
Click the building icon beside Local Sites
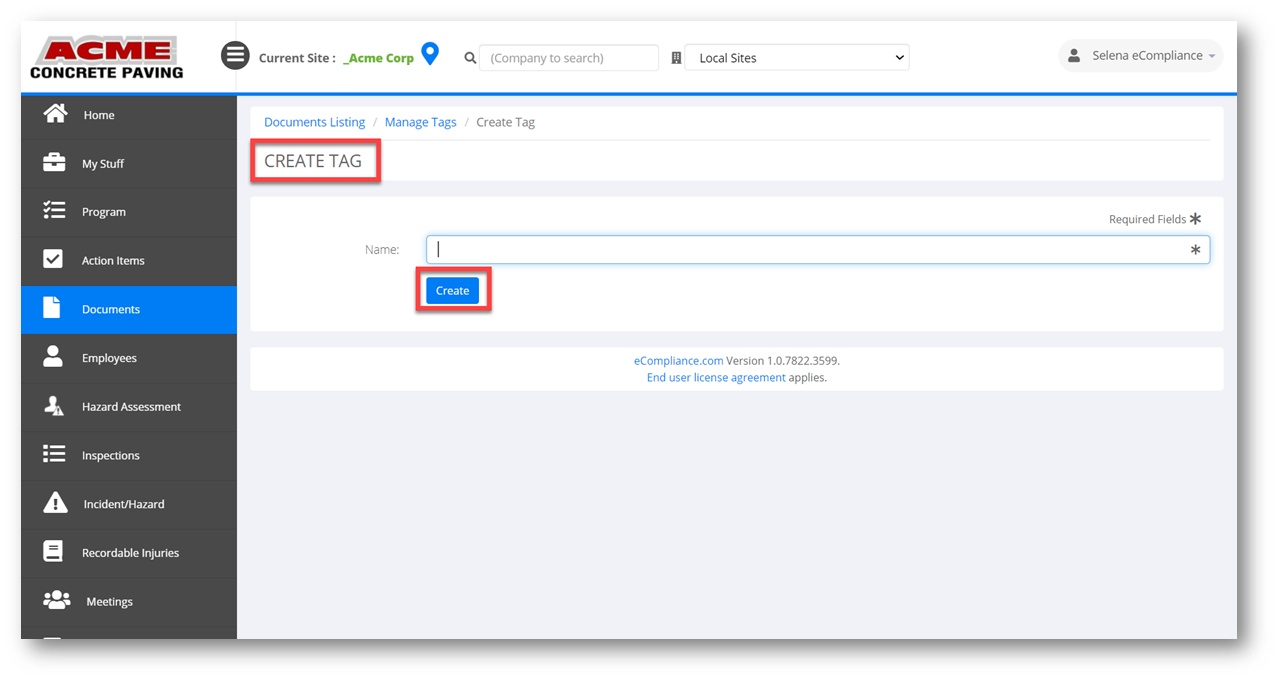[x=676, y=58]
